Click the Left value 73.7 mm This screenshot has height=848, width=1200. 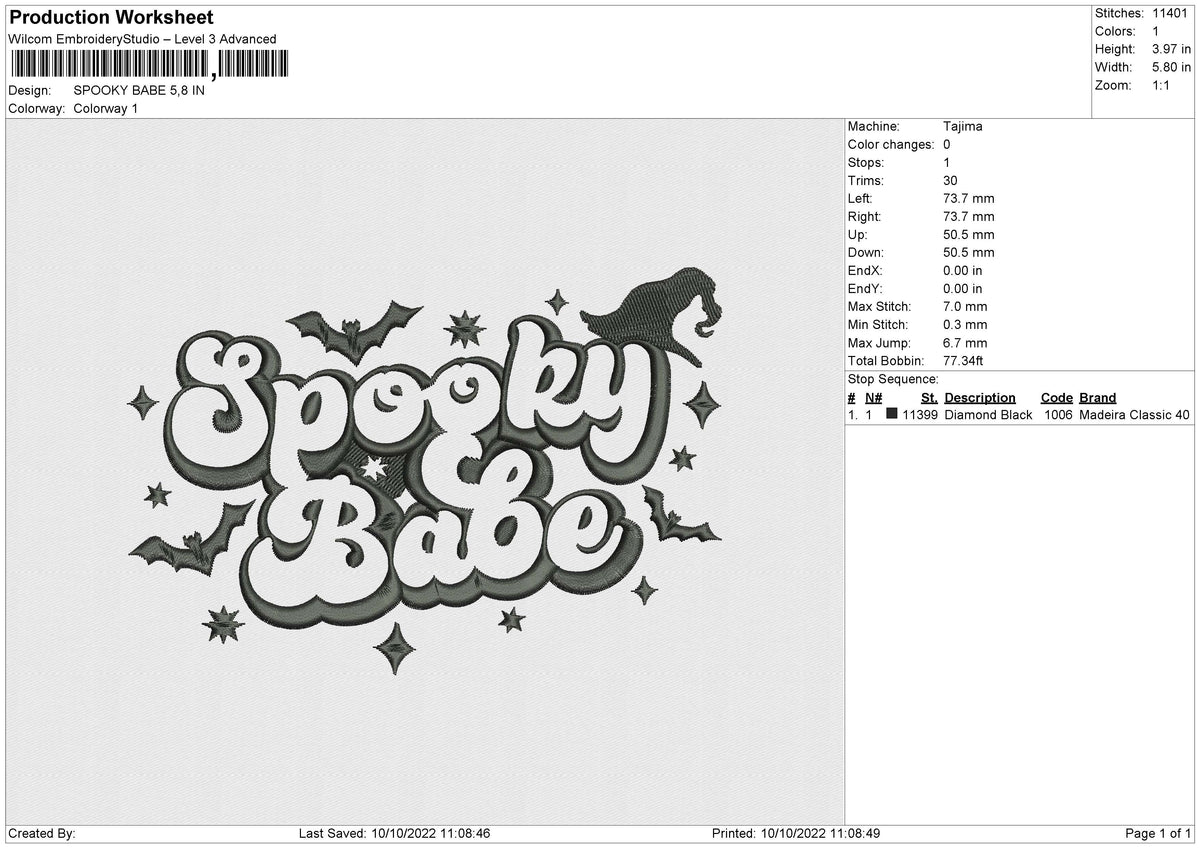(968, 198)
